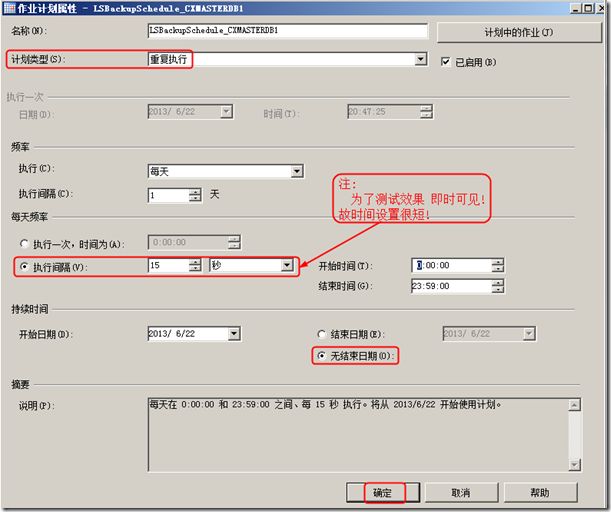Screen dimensions: 611x512
Task: Click the 结束时间 field showing 23:59:00
Action: 451,286
